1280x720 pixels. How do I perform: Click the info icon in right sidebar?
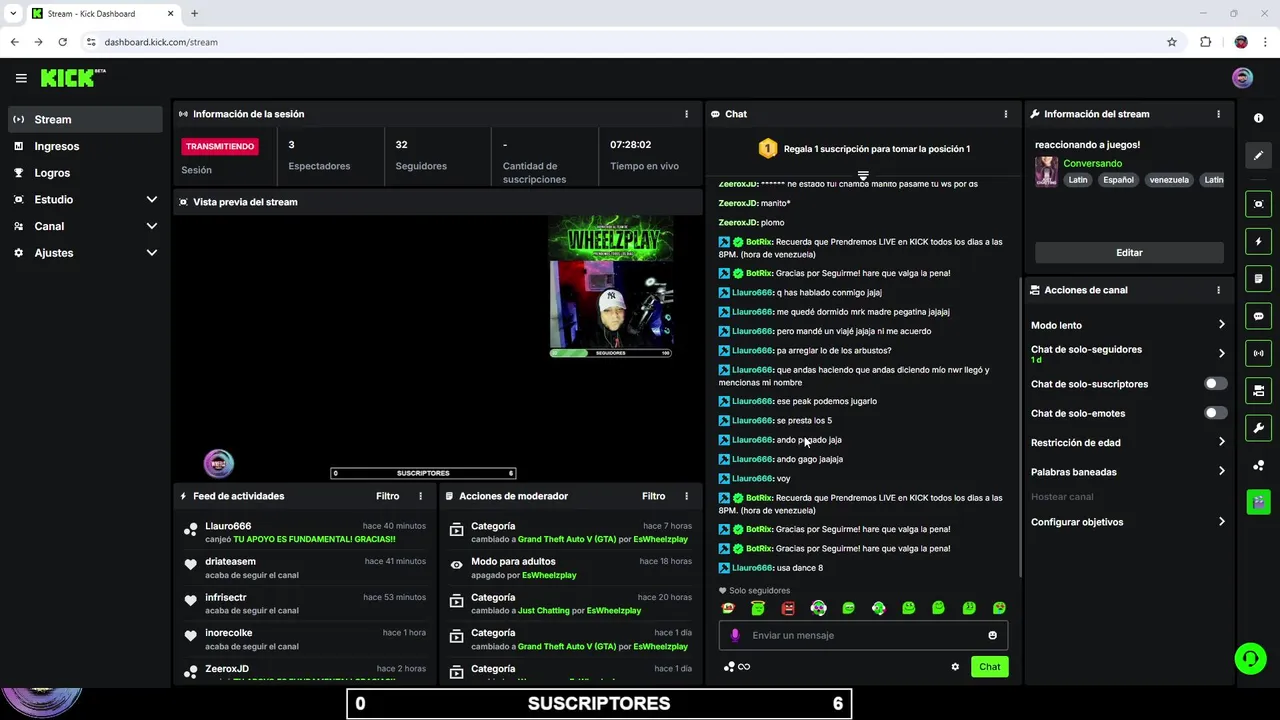point(1258,118)
